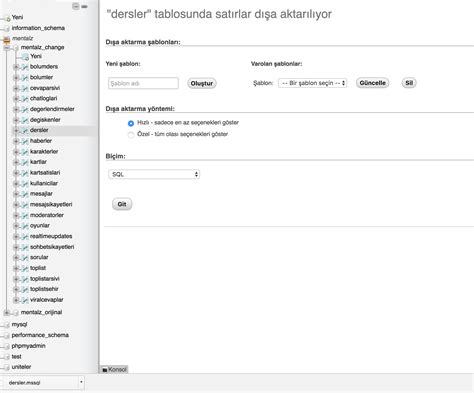Screen dimensions: 474x393
Task: Open the haberler table
Action: pyautogui.click(x=41, y=141)
